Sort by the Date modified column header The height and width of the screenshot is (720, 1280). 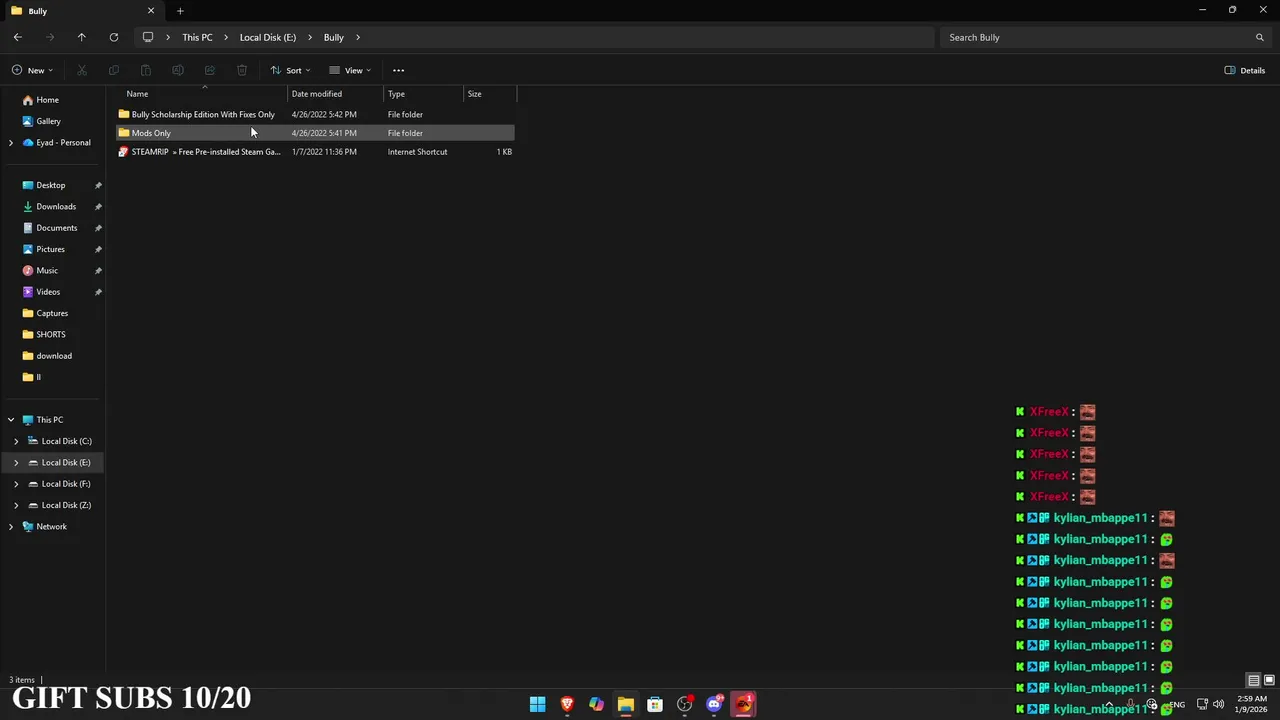[x=336, y=94]
